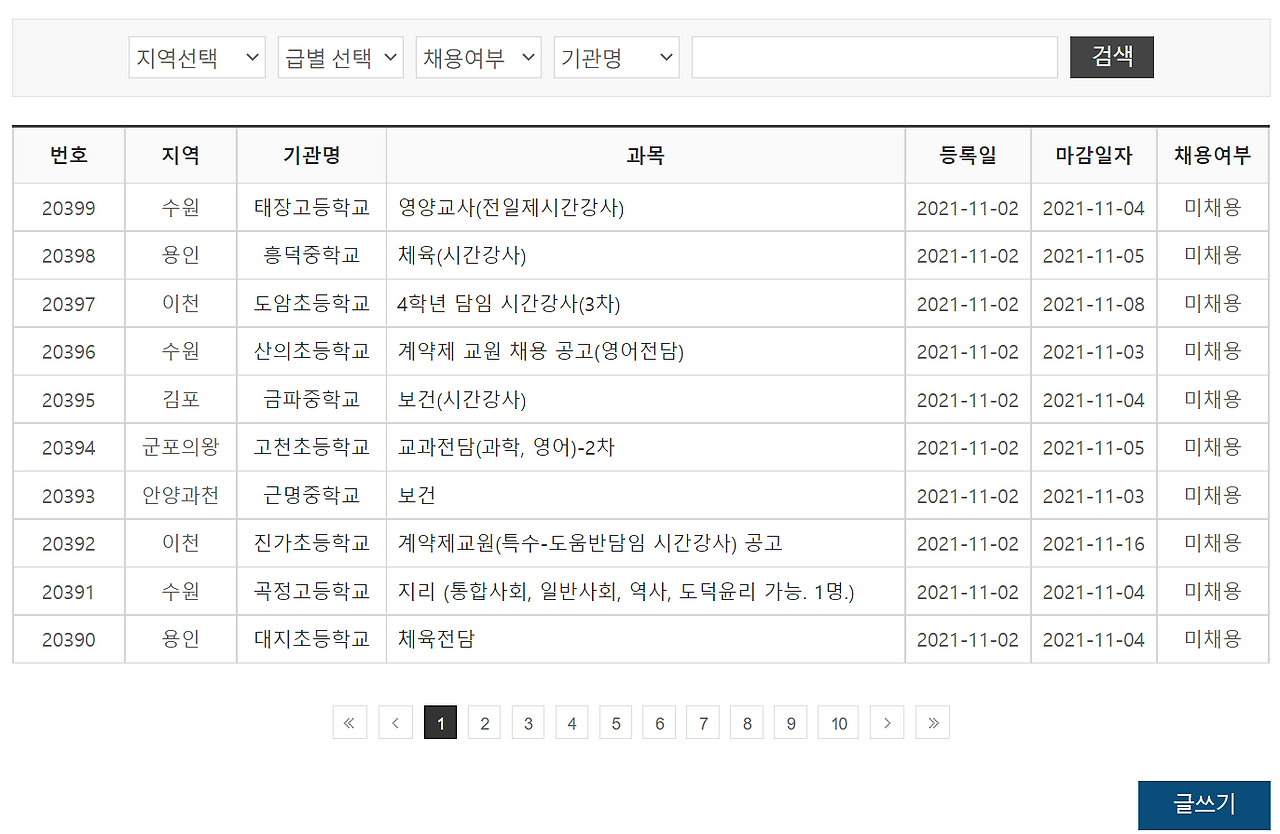The height and width of the screenshot is (834, 1280).
Task: Open the post 체육전담
Action: click(436, 640)
